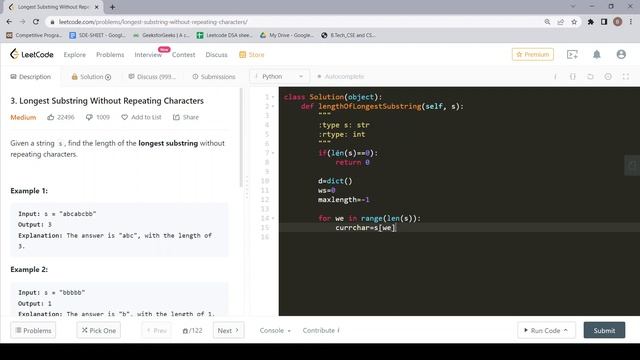640x360 pixels.
Task: Open B.Tech_CSE bookmark
Action: (x=348, y=36)
